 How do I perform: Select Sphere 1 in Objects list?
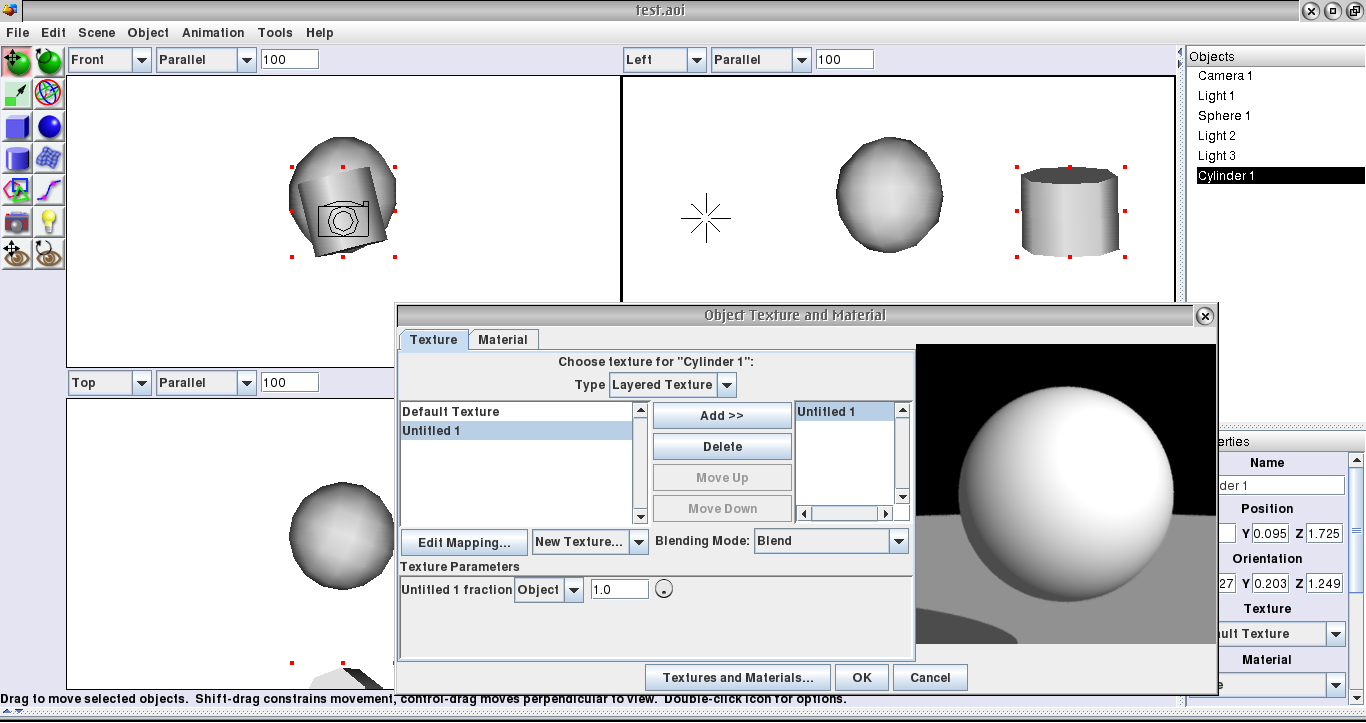pos(1224,116)
